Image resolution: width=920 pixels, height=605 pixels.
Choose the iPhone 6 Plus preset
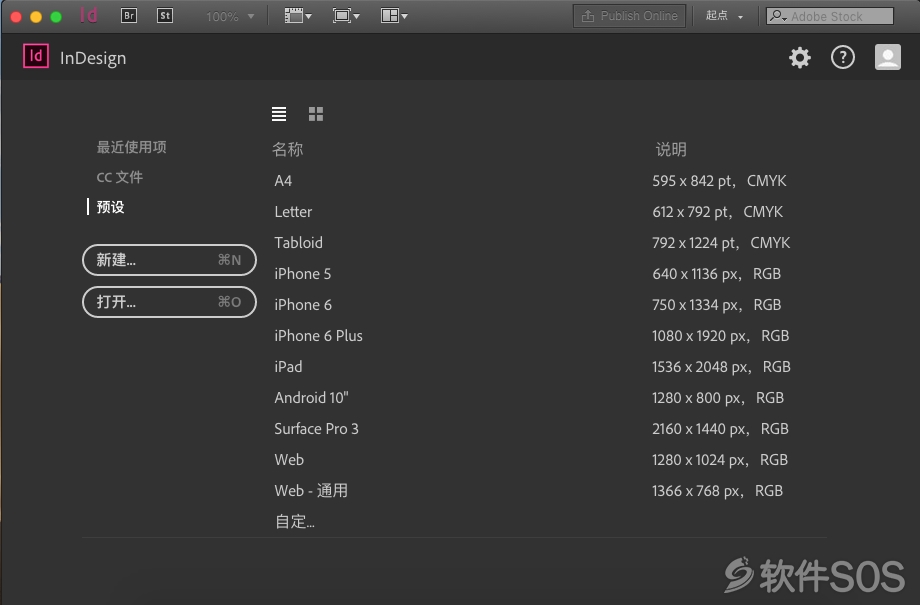coord(318,336)
